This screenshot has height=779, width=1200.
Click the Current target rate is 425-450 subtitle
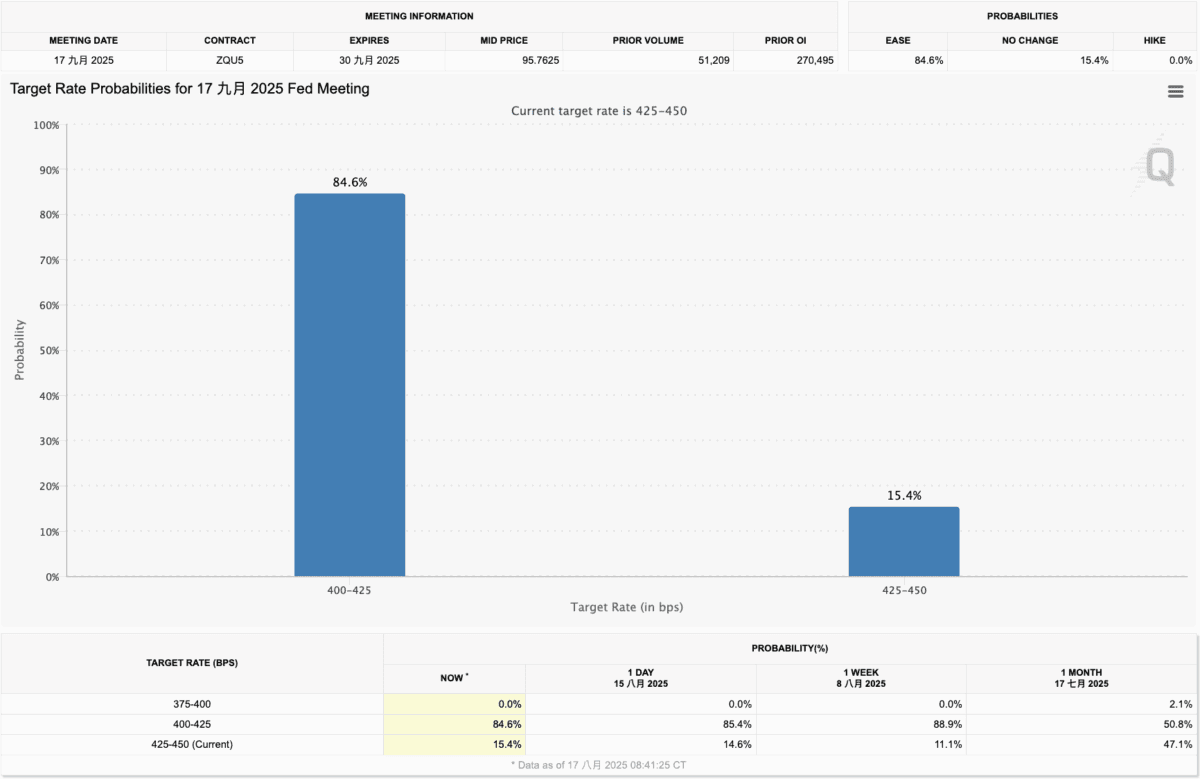599,111
